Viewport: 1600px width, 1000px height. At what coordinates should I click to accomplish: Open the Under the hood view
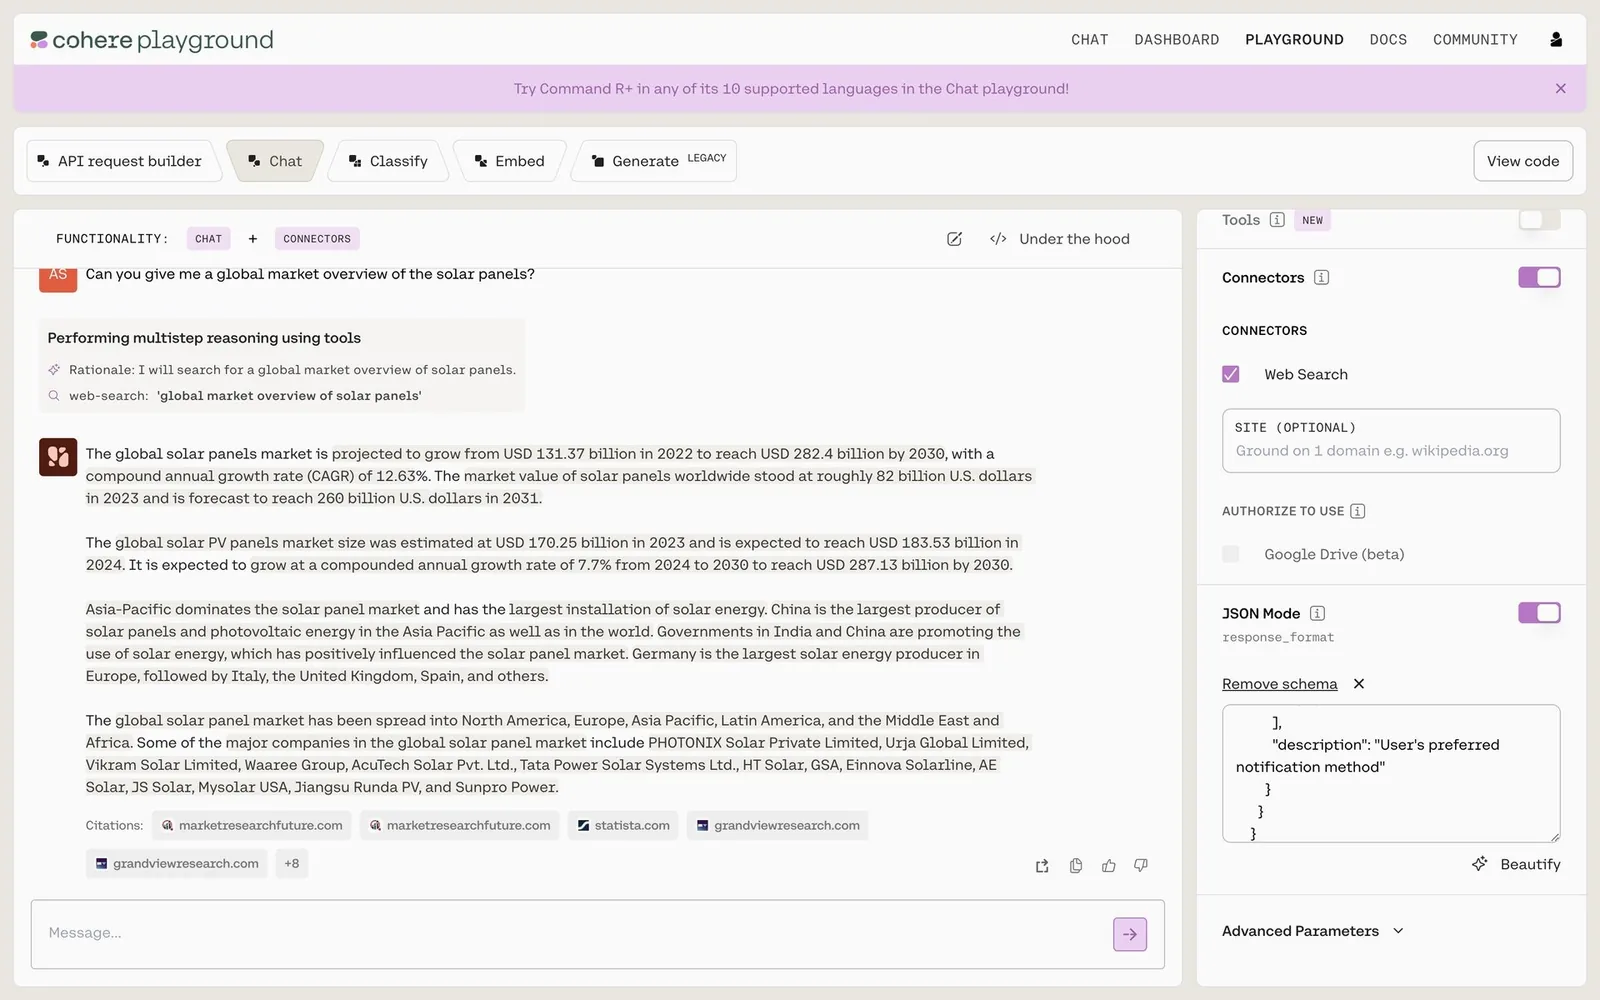[x=1060, y=239]
